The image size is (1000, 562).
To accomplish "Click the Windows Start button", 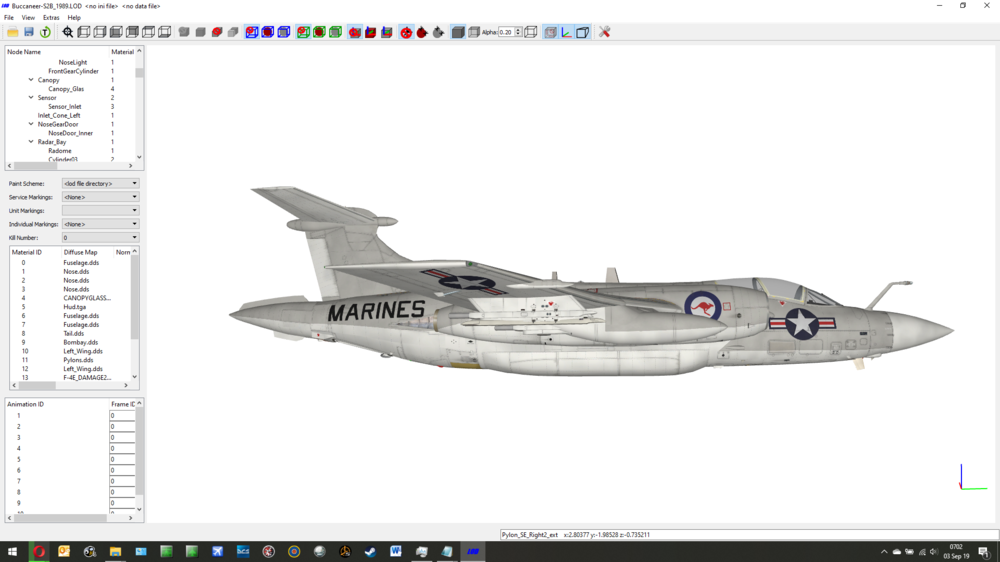I will point(13,552).
